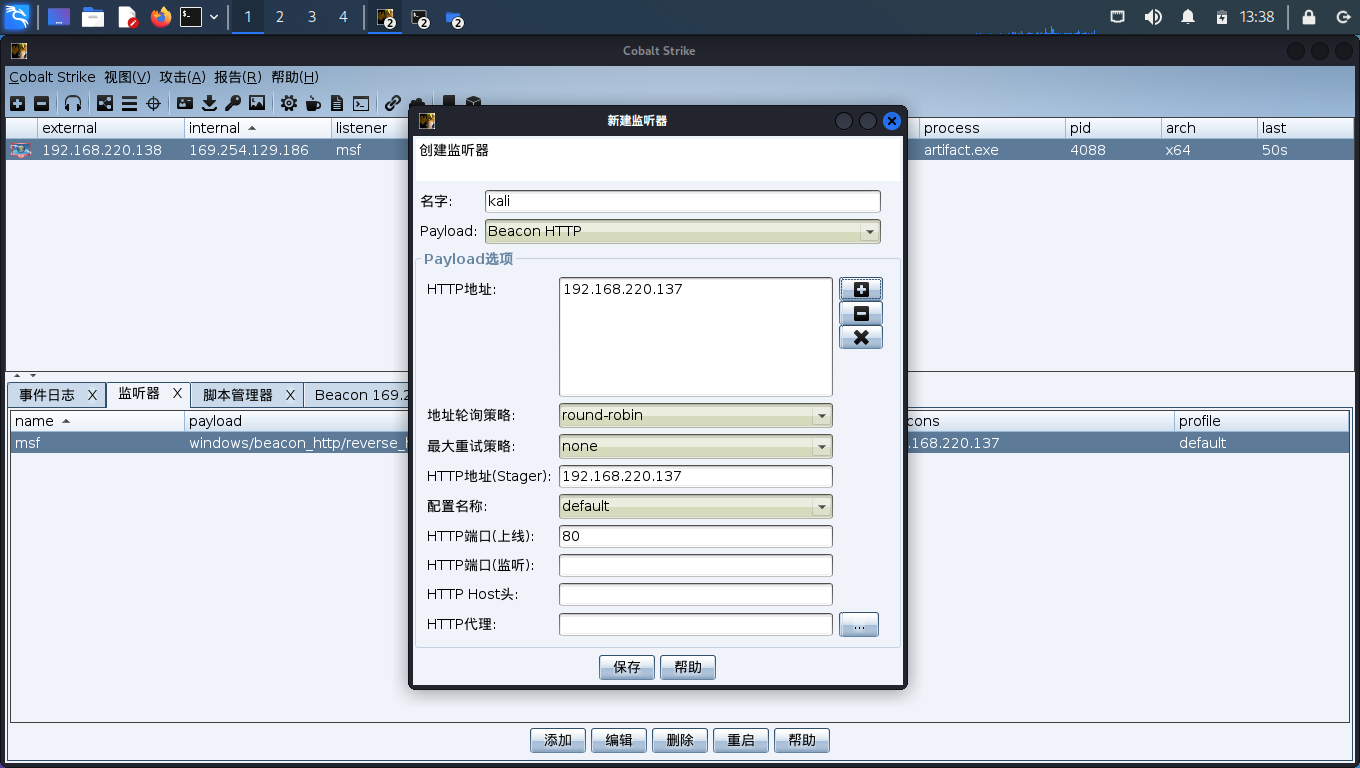This screenshot has width=1360, height=768.
Task: Open the 攻击(A) menu
Action: (183, 77)
